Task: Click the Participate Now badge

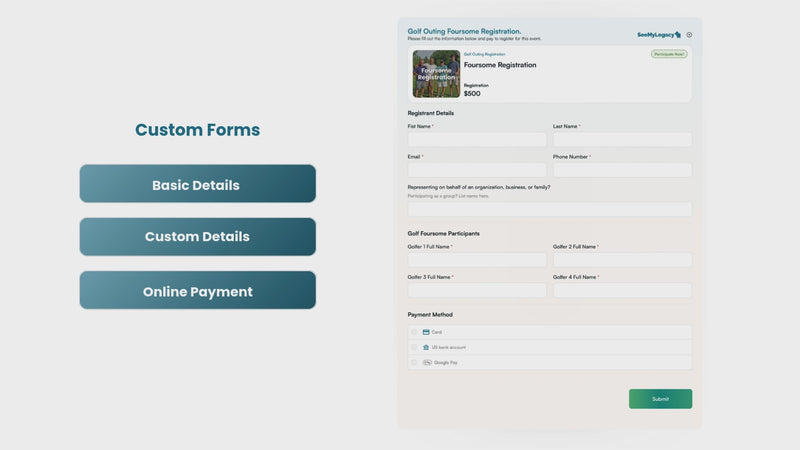Action: click(x=669, y=54)
